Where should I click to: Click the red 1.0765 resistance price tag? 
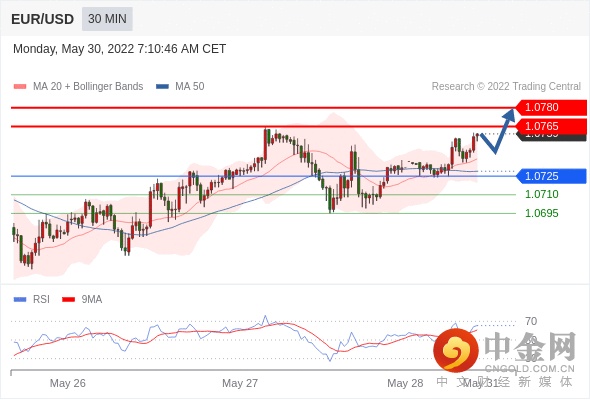click(x=551, y=126)
